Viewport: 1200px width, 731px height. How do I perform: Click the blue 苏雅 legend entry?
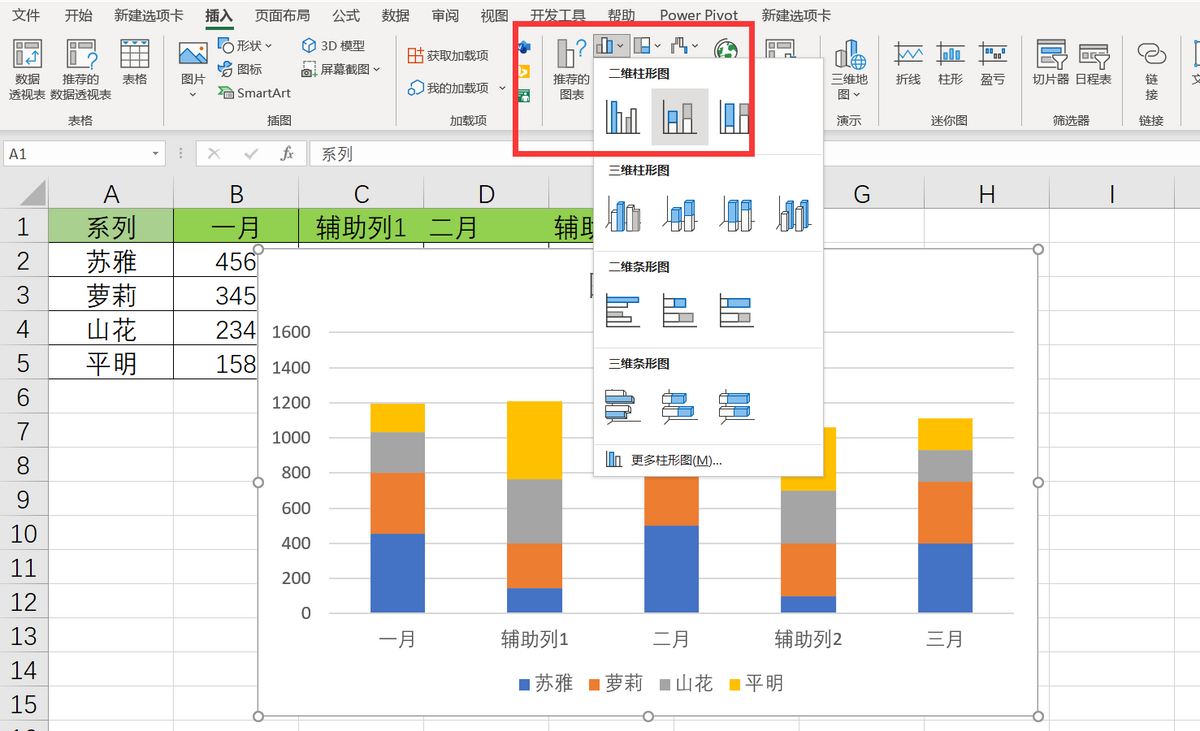[x=546, y=683]
